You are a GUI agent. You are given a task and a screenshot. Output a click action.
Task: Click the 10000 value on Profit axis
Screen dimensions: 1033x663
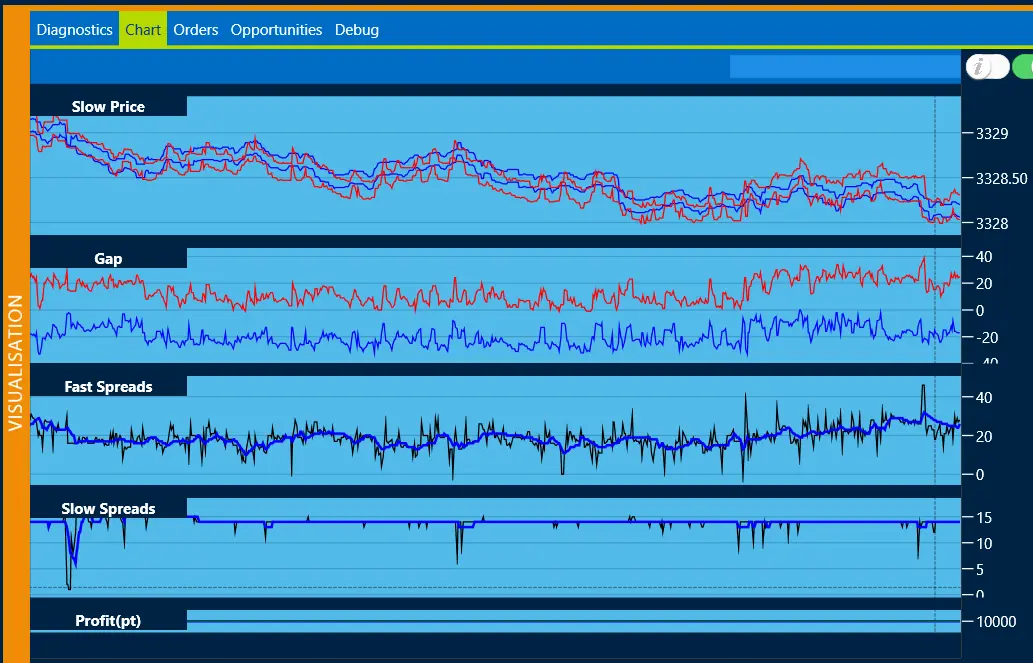[995, 621]
